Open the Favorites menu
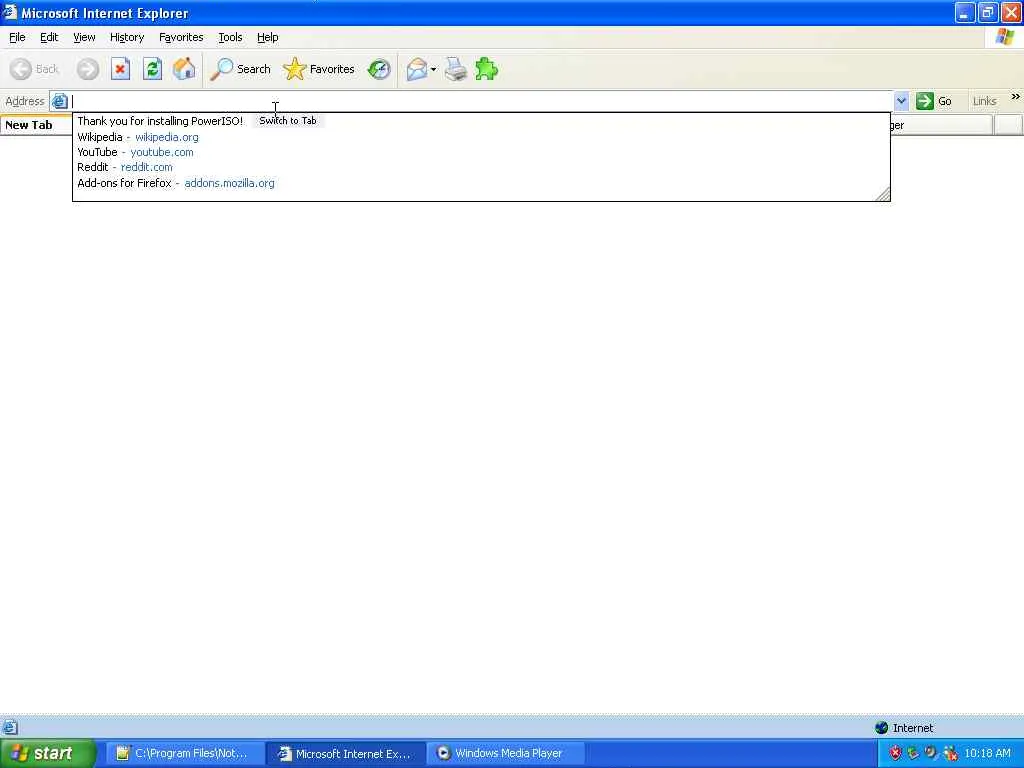1024x768 pixels. click(x=181, y=37)
